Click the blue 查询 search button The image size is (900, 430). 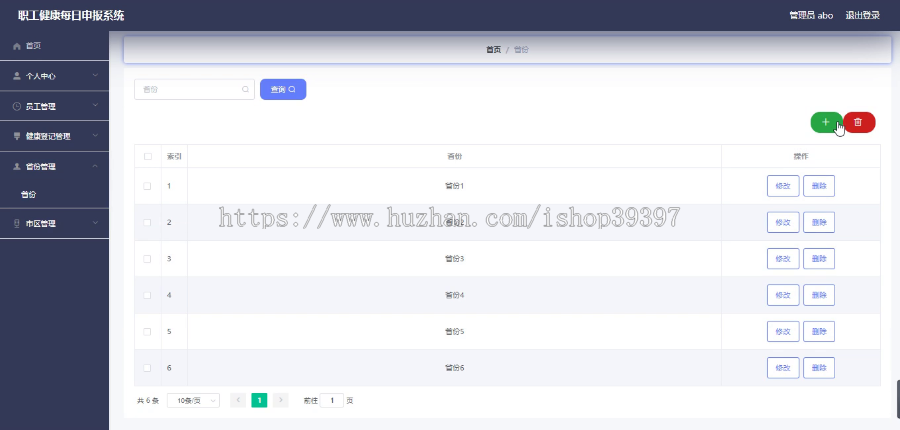[x=283, y=90]
